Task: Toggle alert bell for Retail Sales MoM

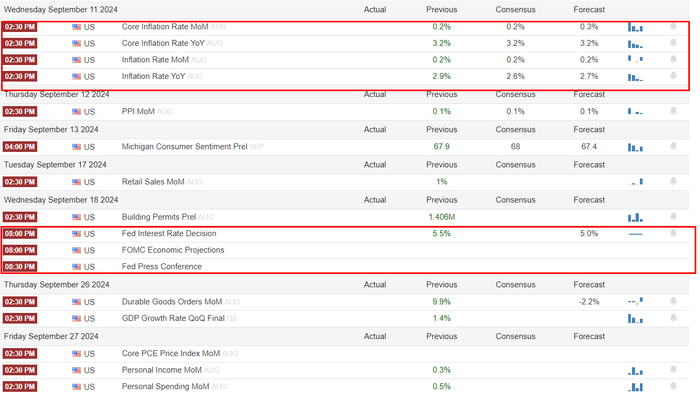Action: pos(673,181)
